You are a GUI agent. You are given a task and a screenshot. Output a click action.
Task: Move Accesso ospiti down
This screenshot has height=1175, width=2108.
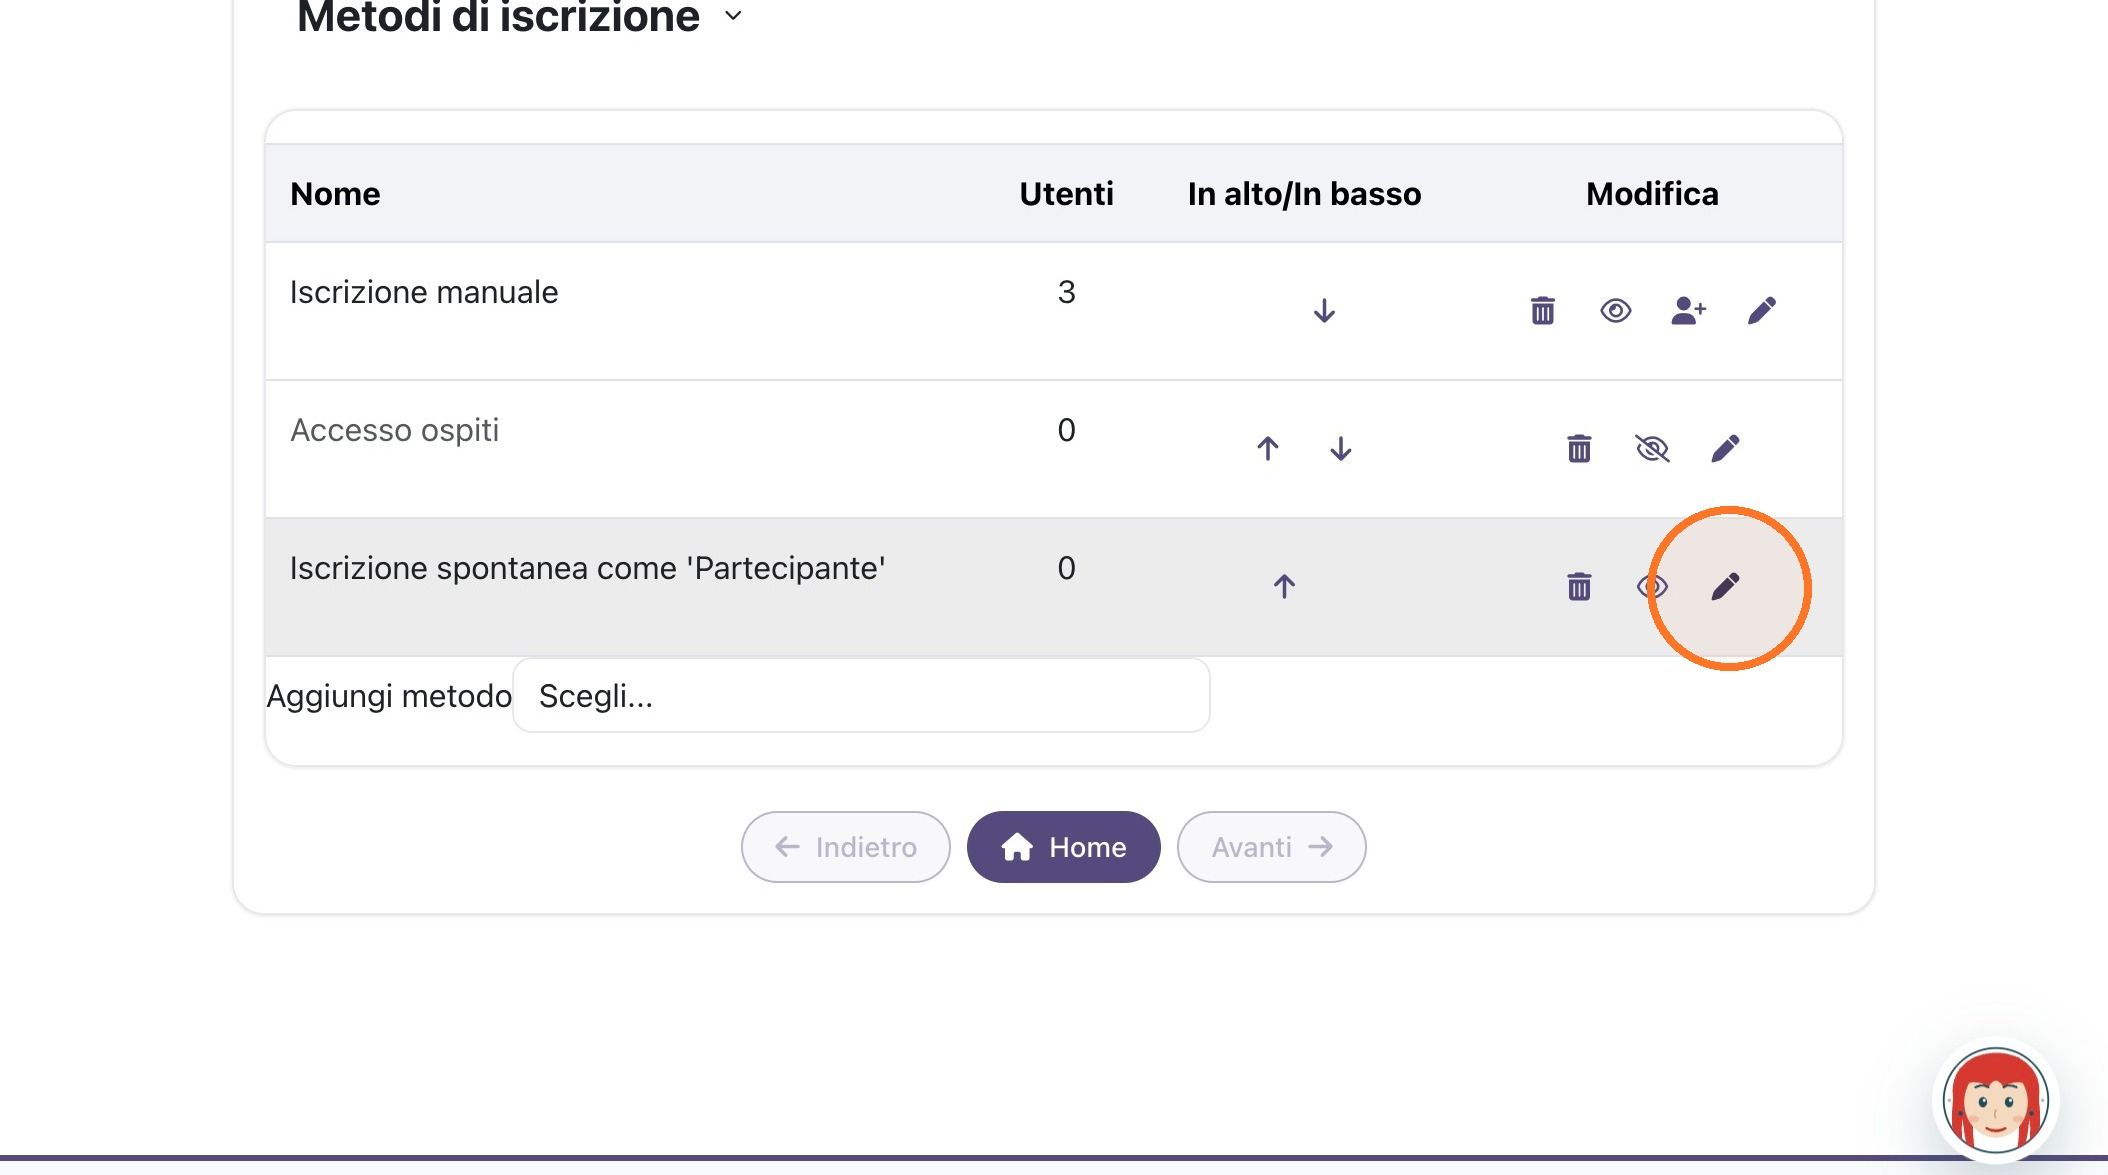click(x=1341, y=449)
